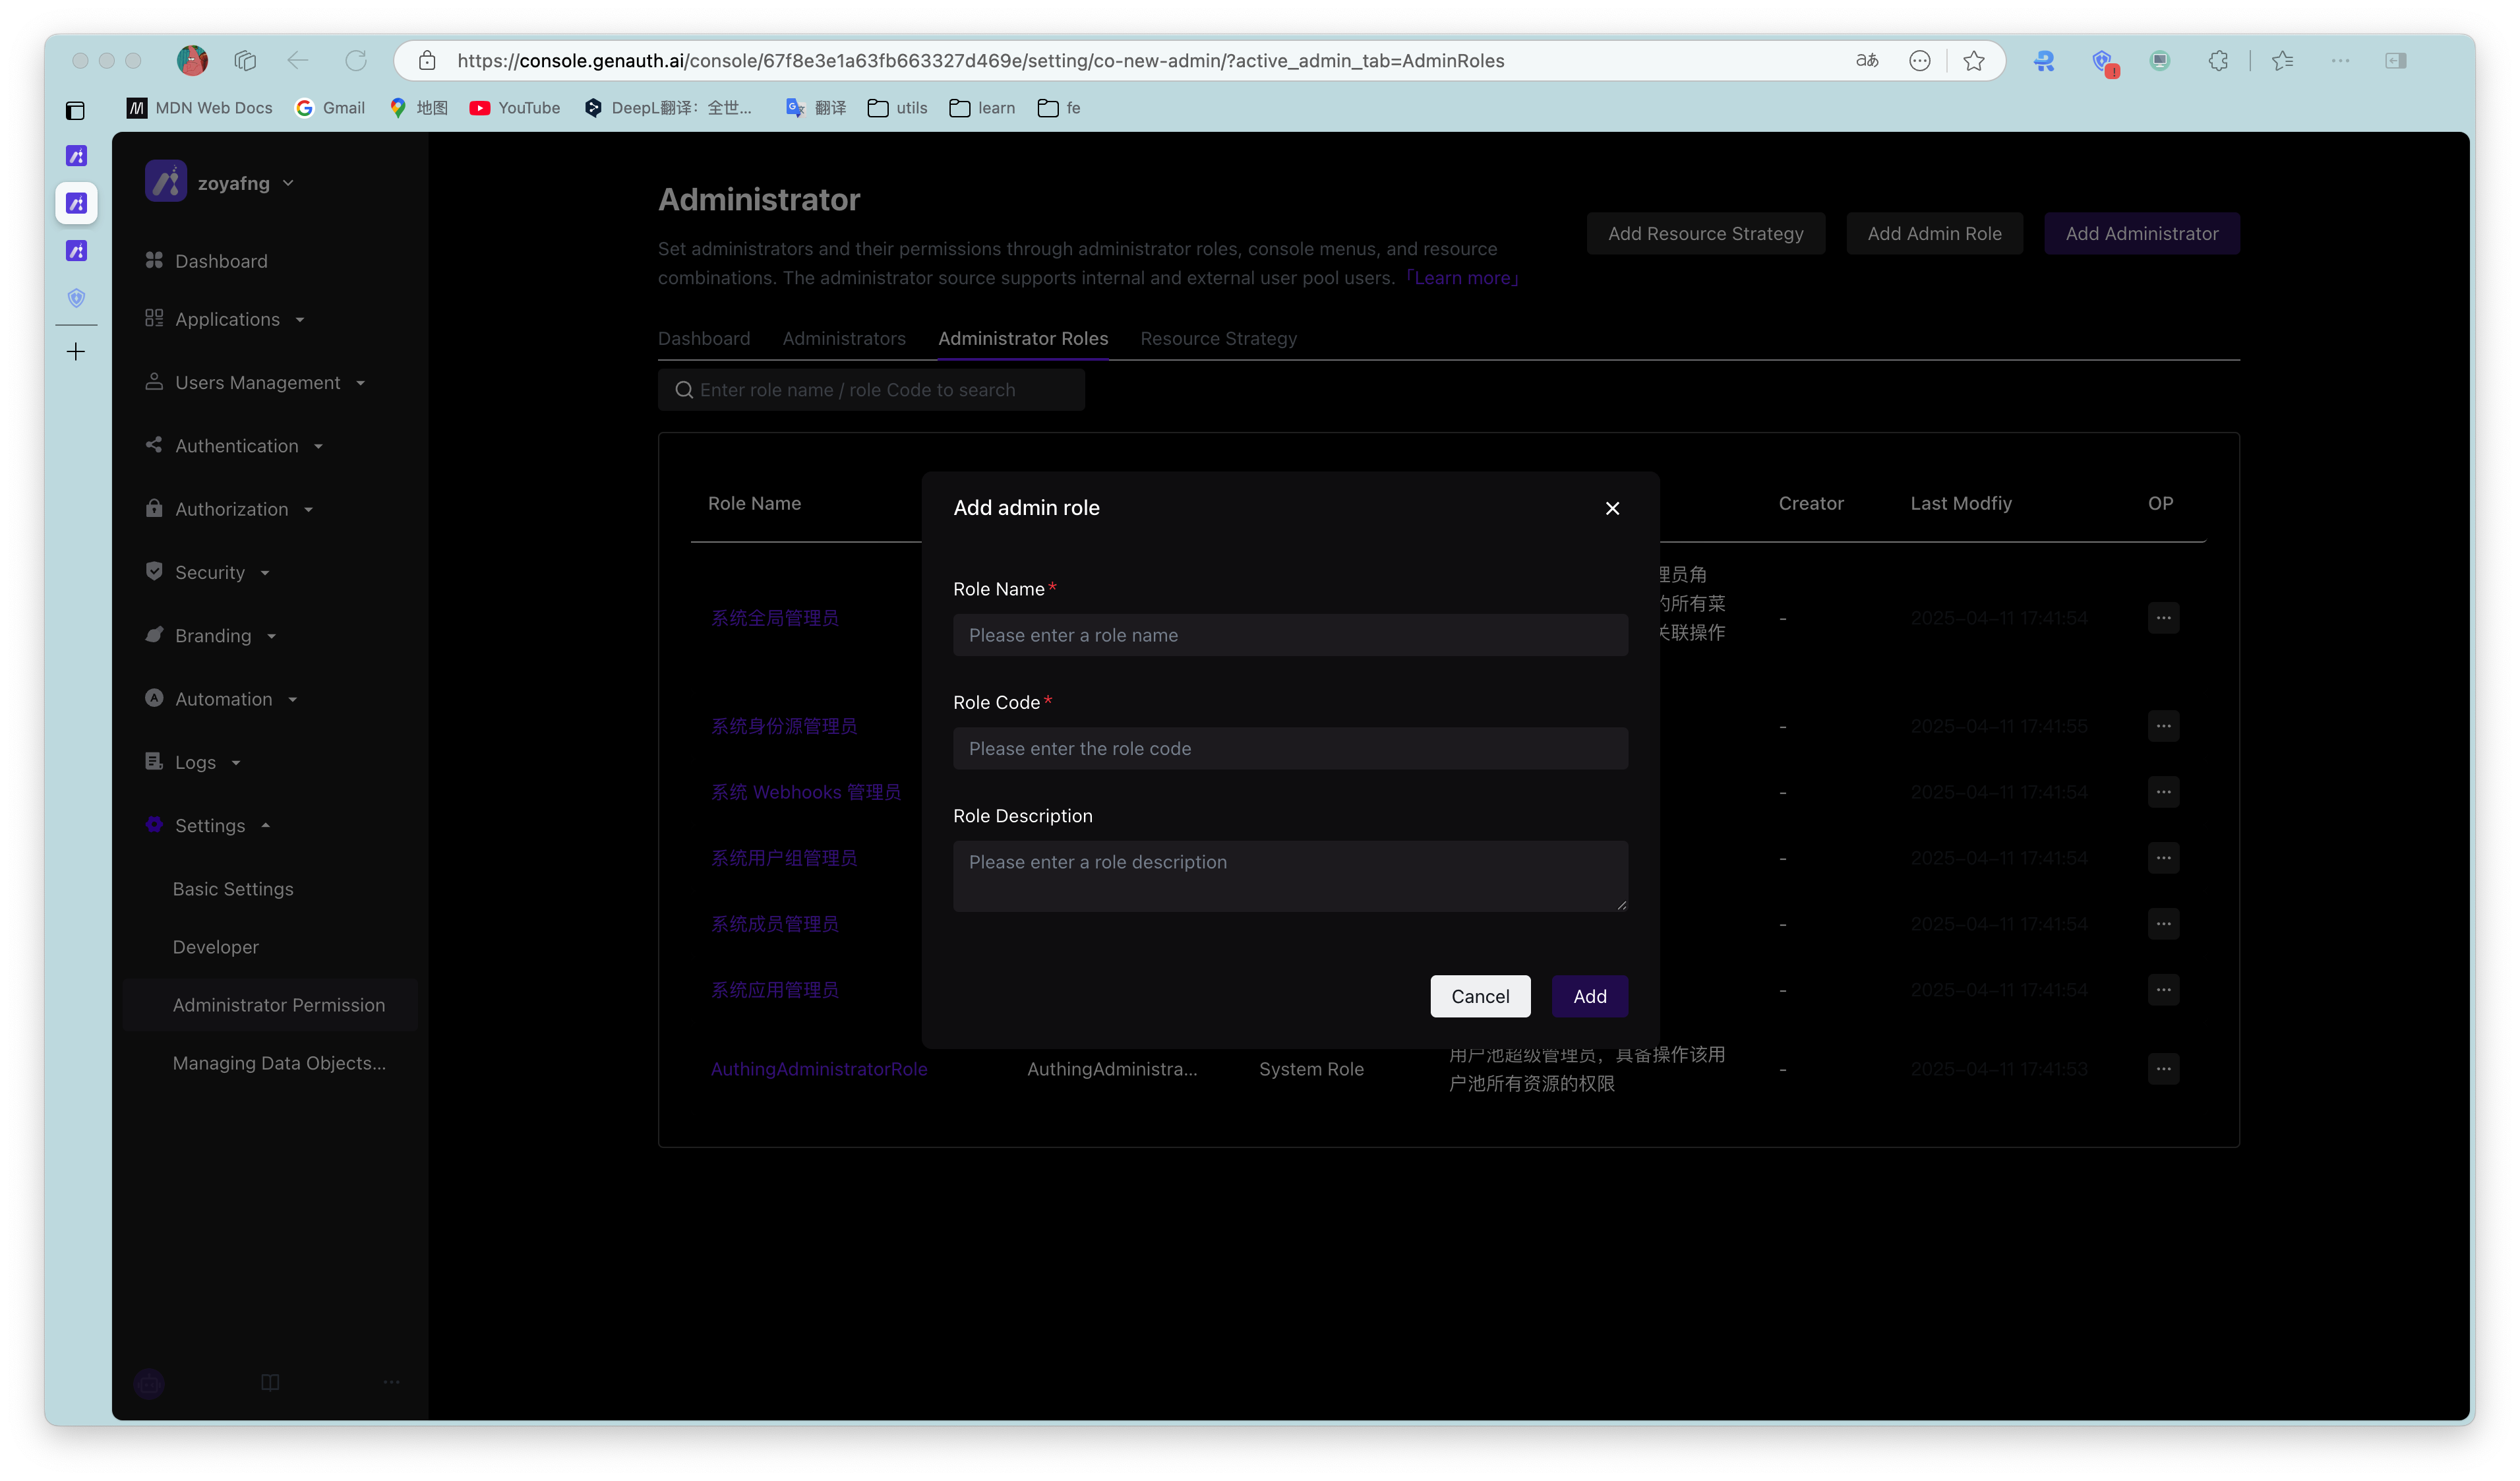Cancel the Add admin role dialog
2520x1481 pixels.
click(x=1480, y=996)
